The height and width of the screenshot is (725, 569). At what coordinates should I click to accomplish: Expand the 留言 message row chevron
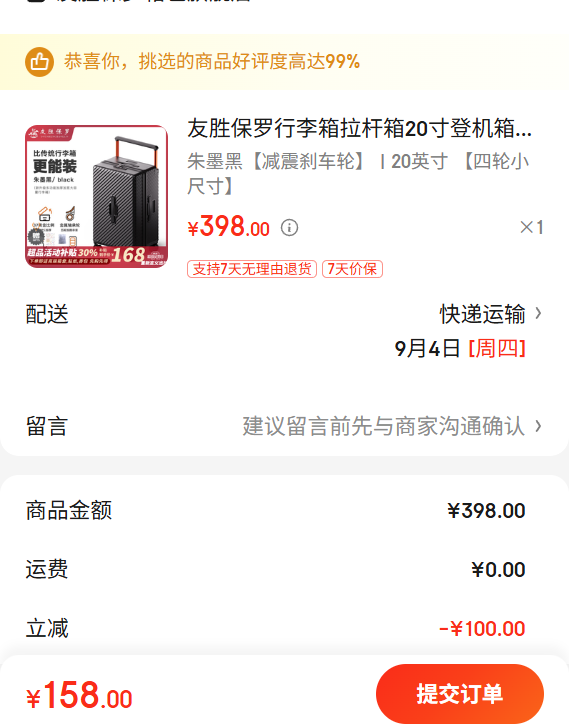(x=538, y=426)
